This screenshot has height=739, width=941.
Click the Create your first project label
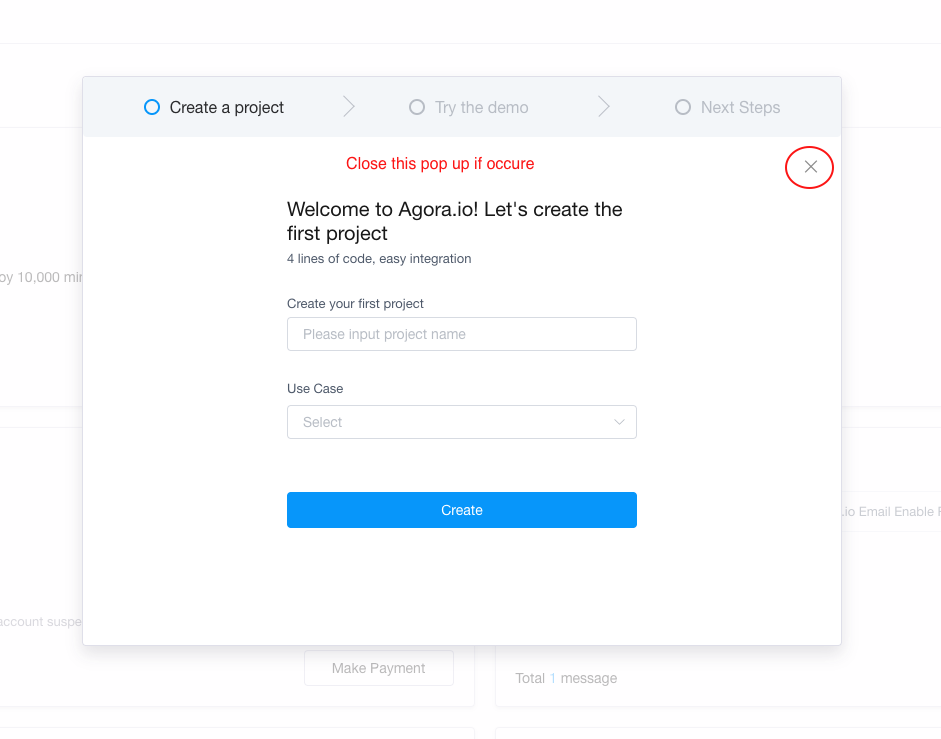(355, 303)
